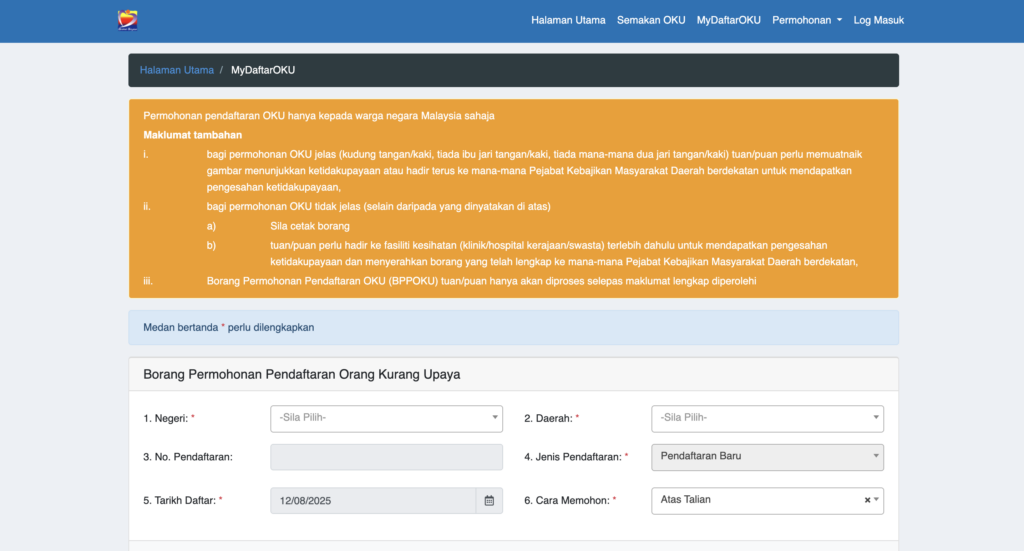Open the calendar picker for Tarikh Daftar
The image size is (1024, 551).
pos(489,500)
